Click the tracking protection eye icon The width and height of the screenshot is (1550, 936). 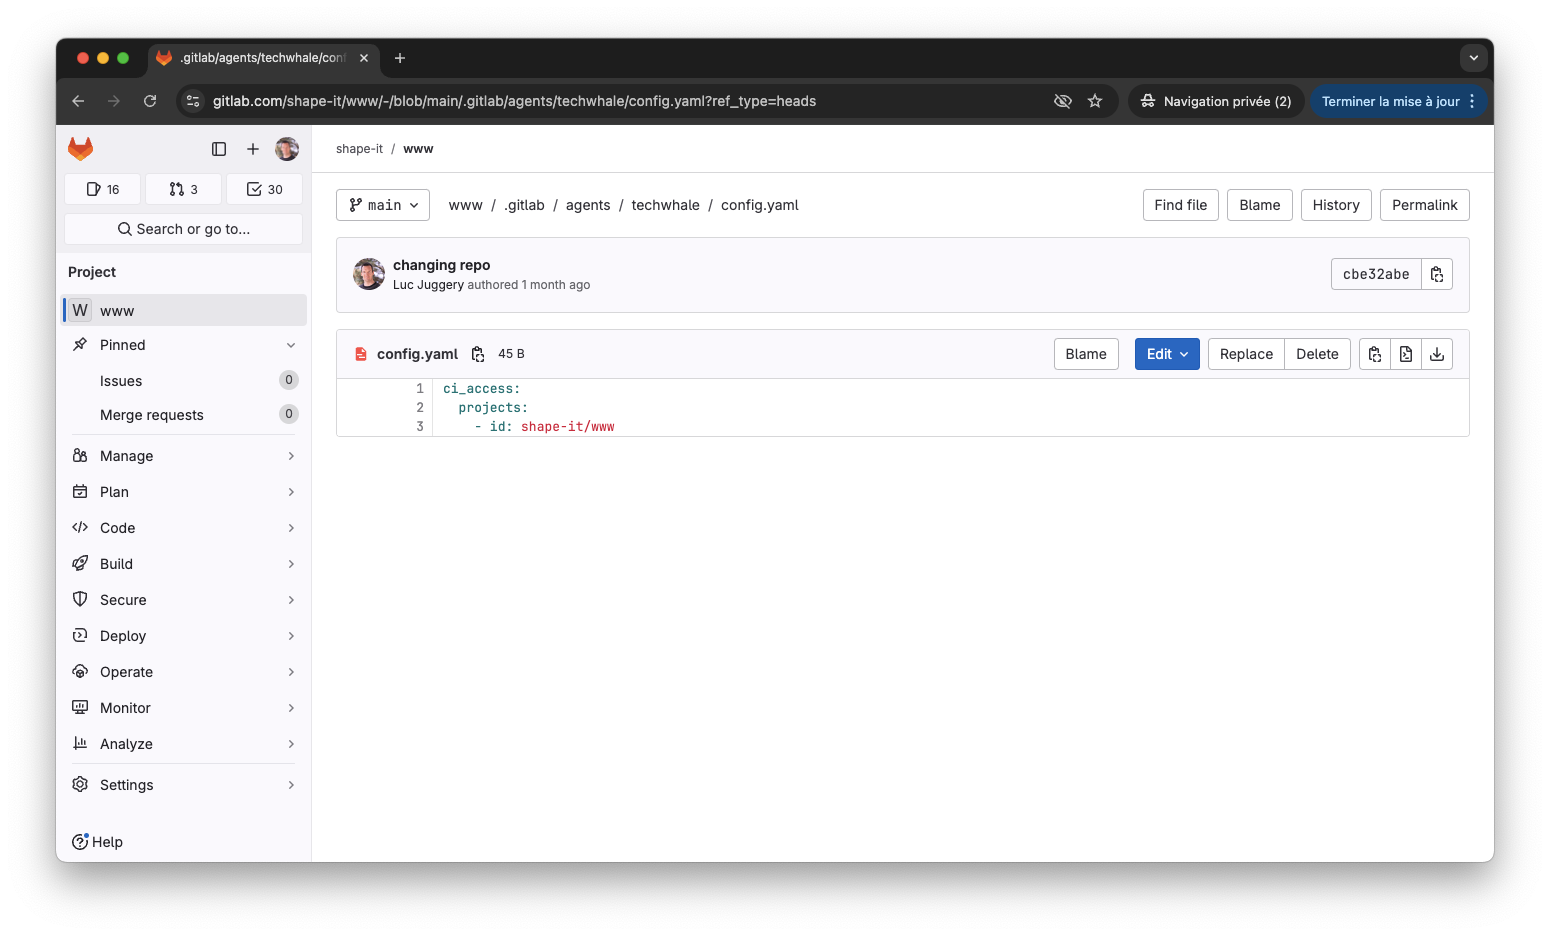coord(1063,101)
